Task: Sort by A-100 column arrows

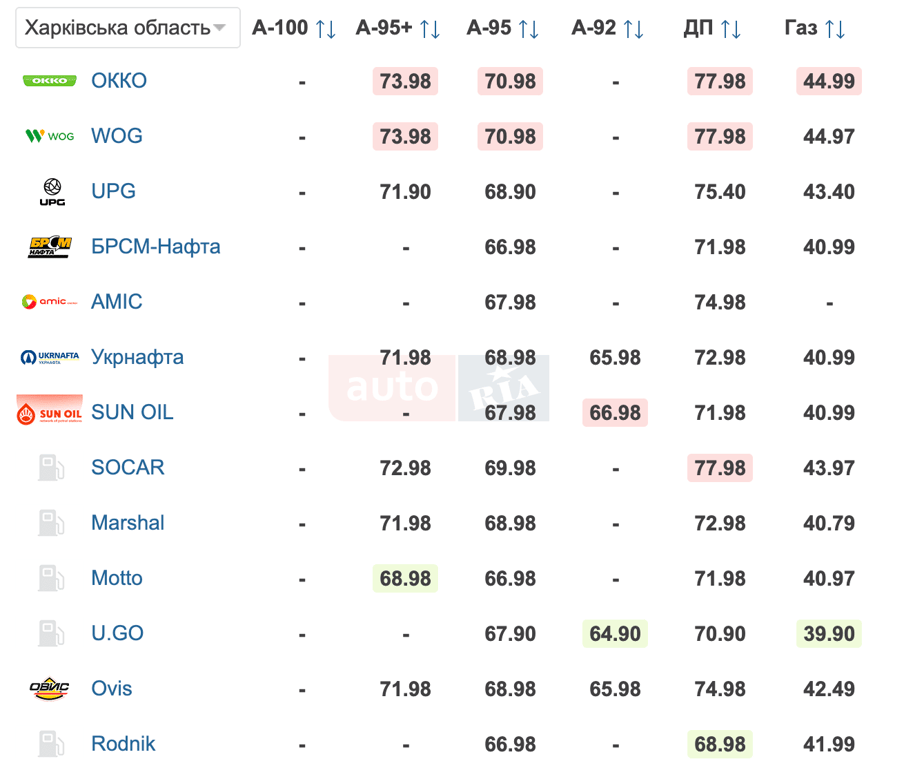Action: click(325, 29)
